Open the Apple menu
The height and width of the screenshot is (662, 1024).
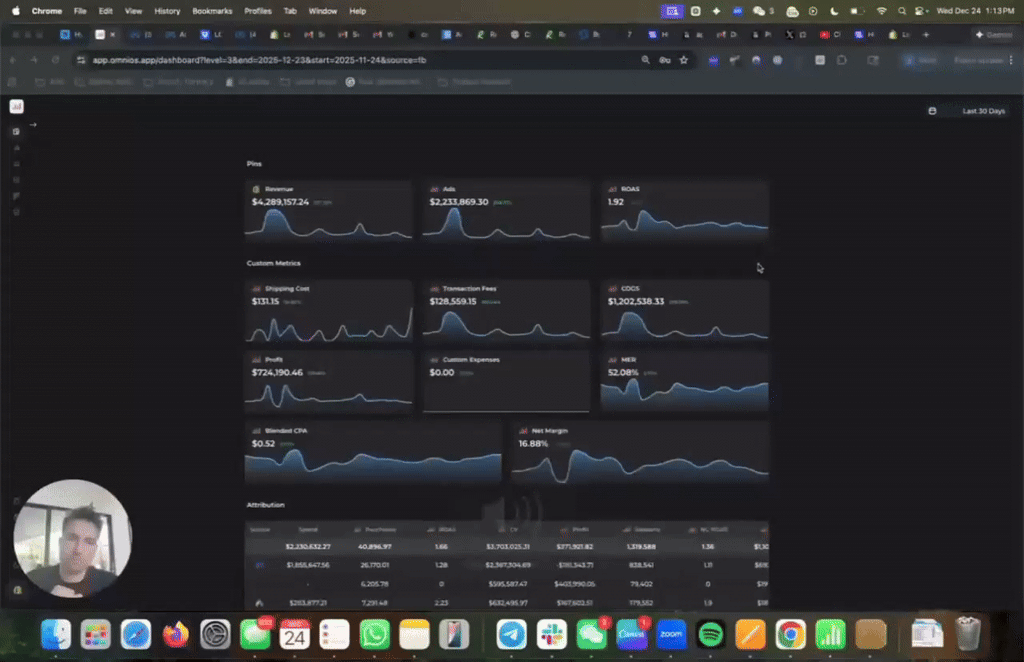click(x=16, y=11)
